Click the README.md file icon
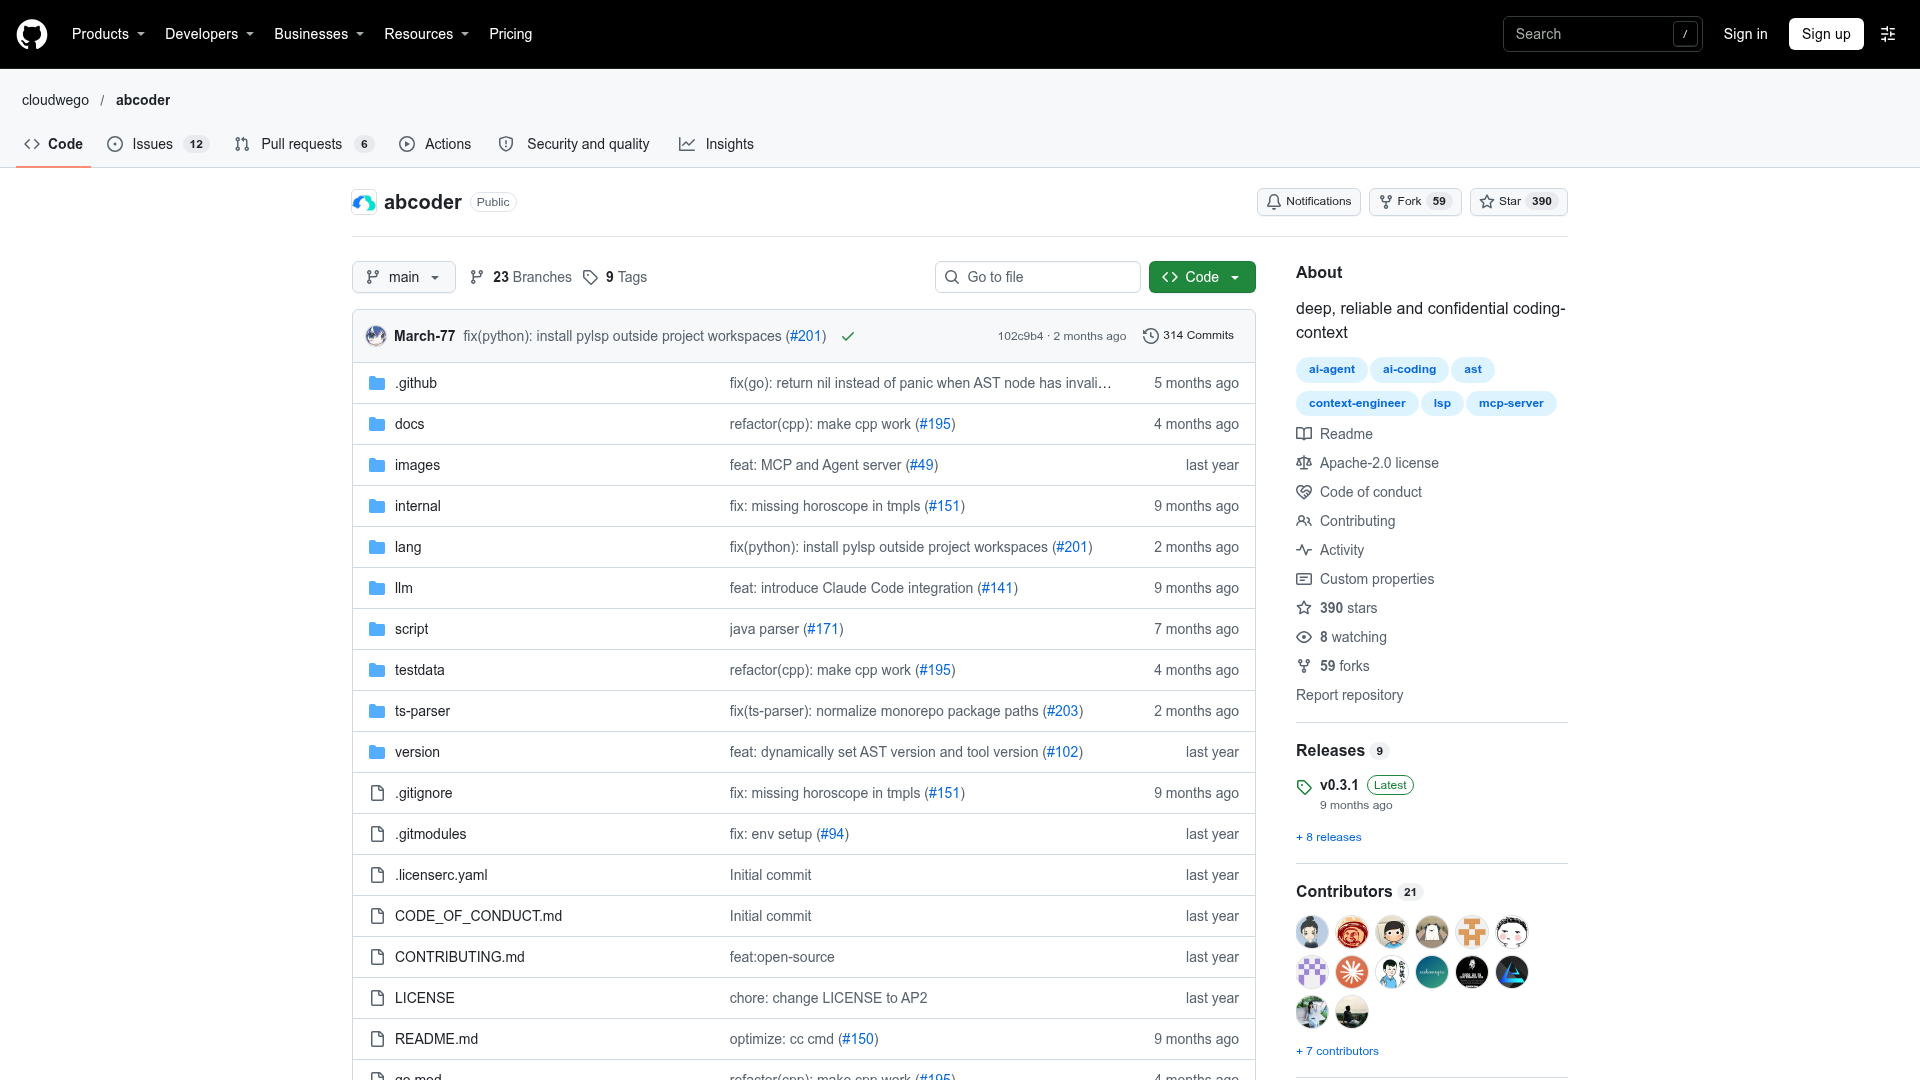Screen dimensions: 1920x1080 pyautogui.click(x=377, y=1039)
